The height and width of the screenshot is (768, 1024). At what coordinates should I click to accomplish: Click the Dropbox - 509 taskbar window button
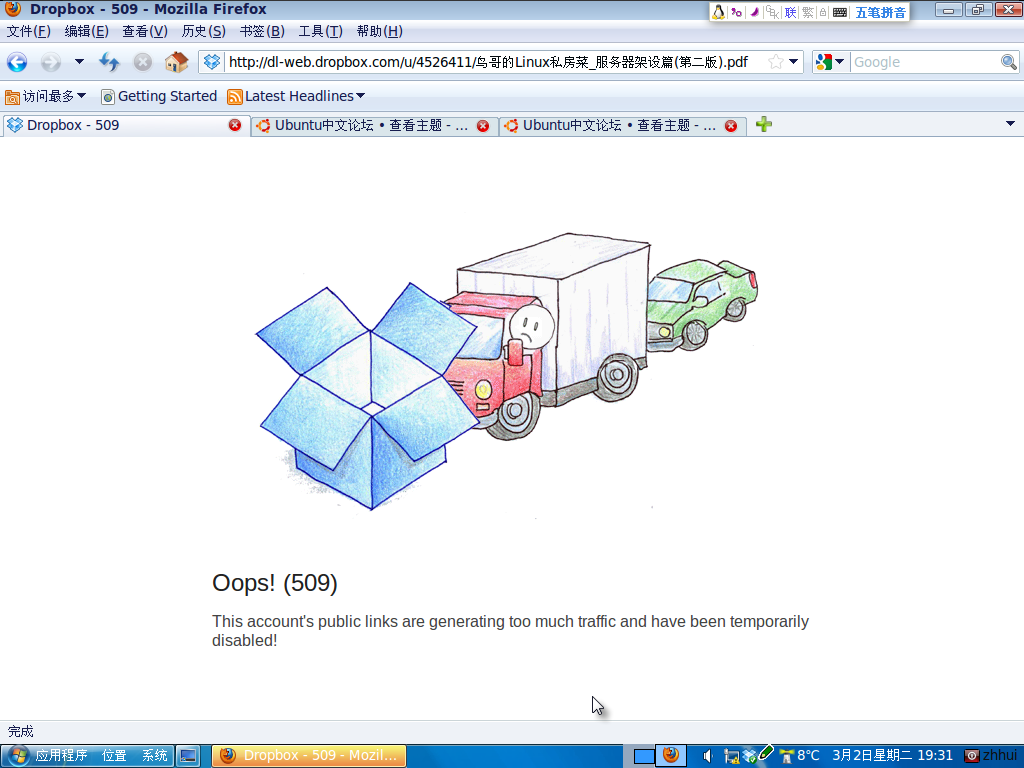click(x=309, y=756)
